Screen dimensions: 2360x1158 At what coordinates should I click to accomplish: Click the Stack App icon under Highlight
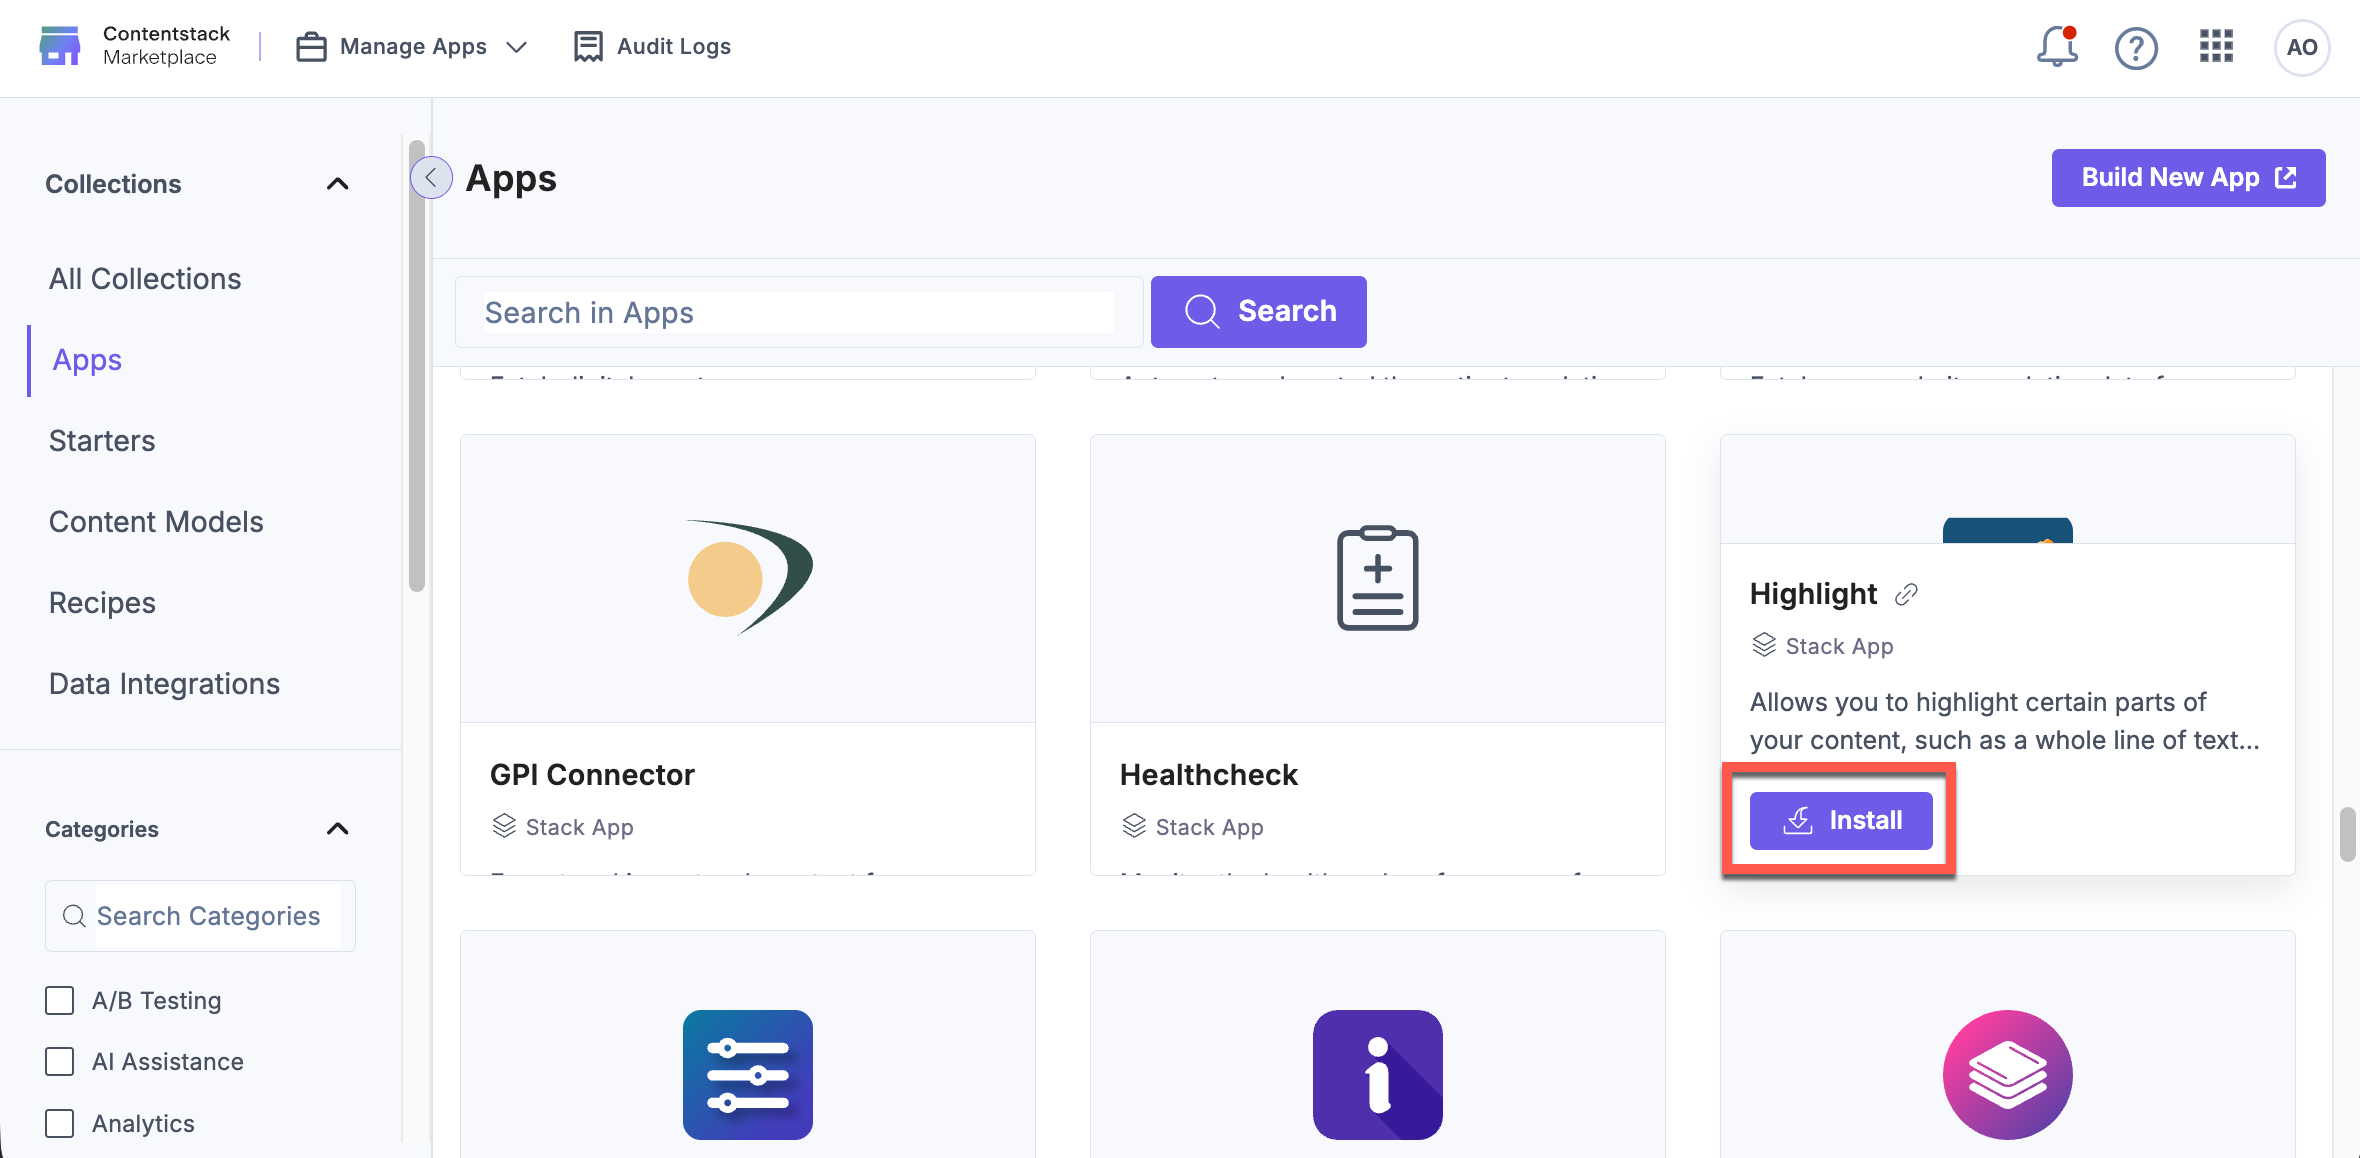coord(1764,645)
